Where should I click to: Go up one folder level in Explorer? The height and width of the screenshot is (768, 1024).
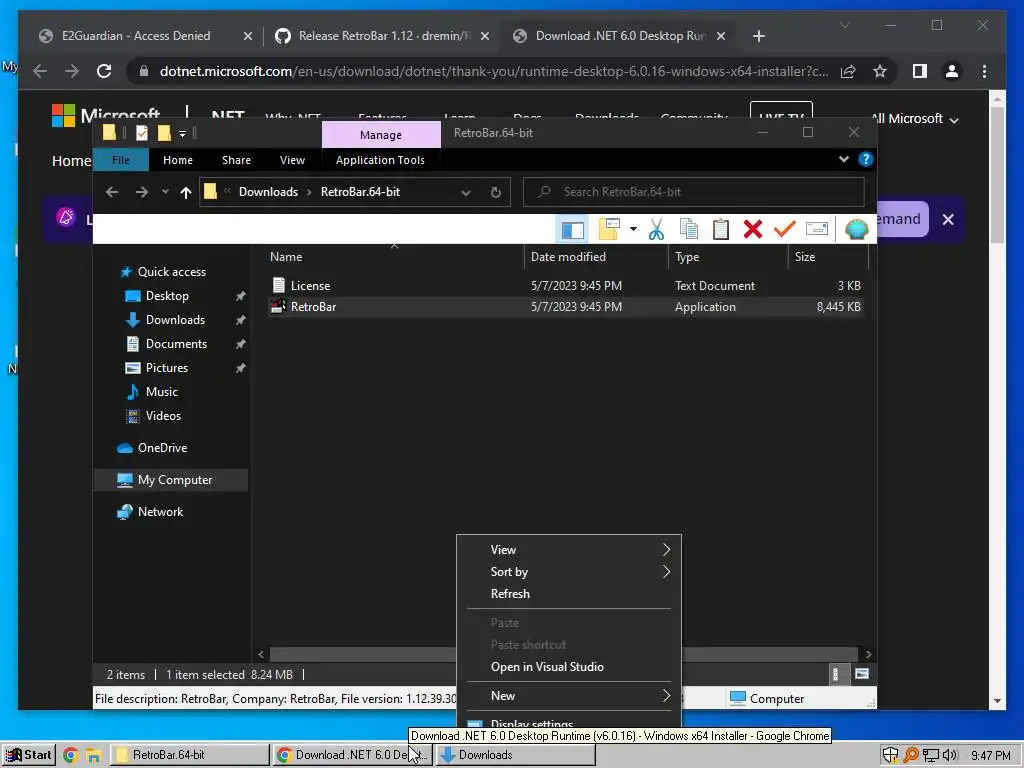(185, 192)
